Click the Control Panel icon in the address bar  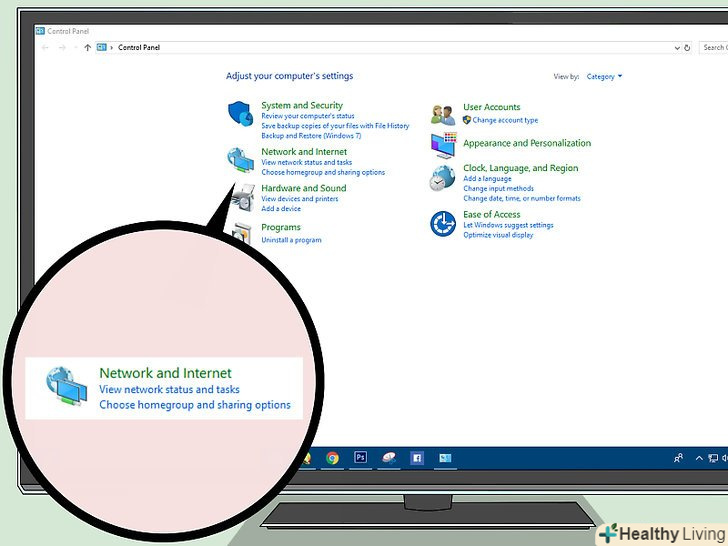click(x=102, y=47)
